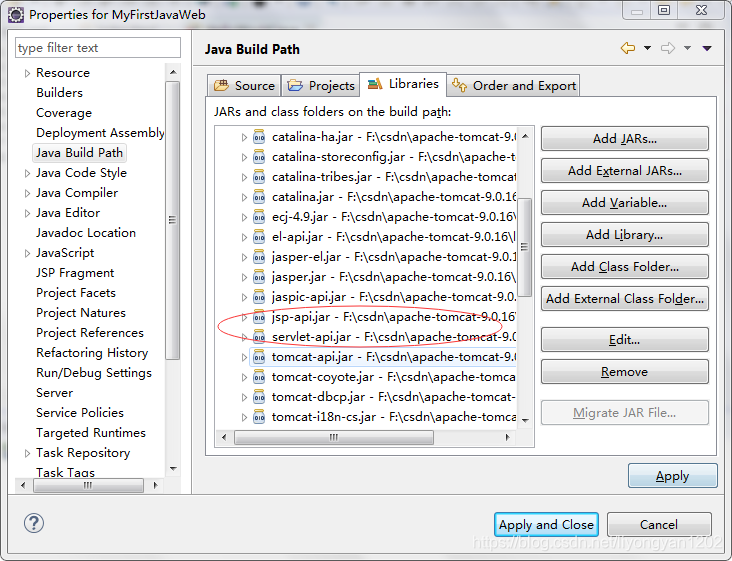The image size is (732, 561).
Task: Open the Order and Export tab
Action: (x=514, y=85)
